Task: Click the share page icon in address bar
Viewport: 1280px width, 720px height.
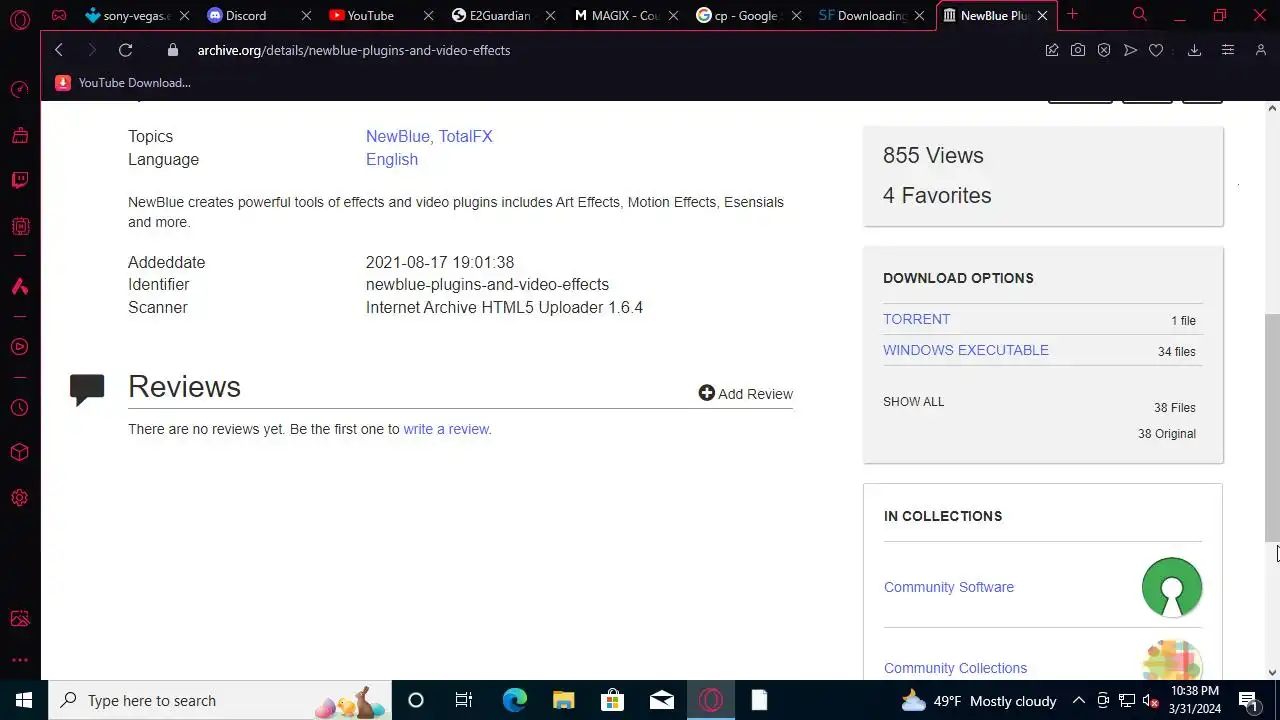Action: (x=1052, y=50)
